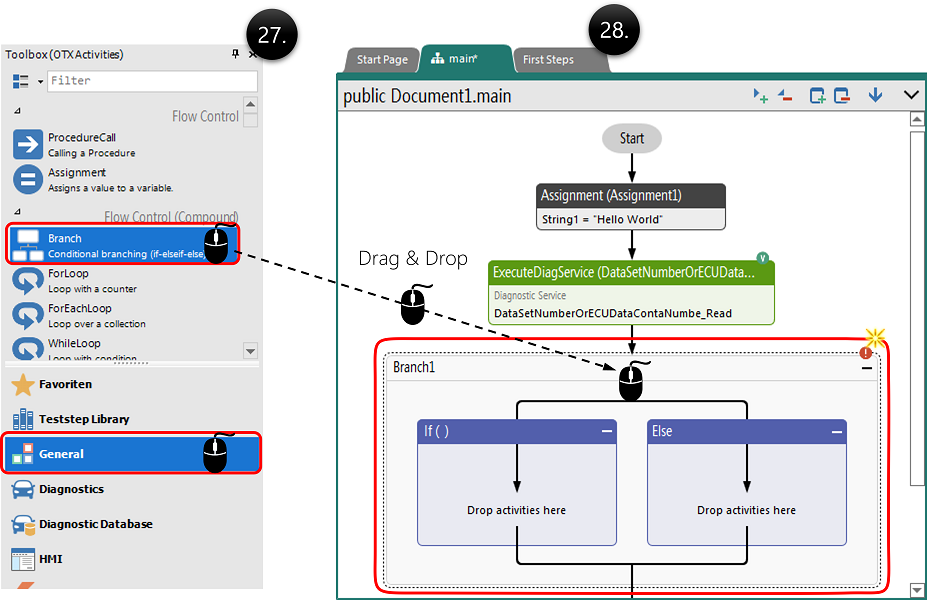Select the ProcedureCall activity icon
The height and width of the screenshot is (600, 927).
28,145
